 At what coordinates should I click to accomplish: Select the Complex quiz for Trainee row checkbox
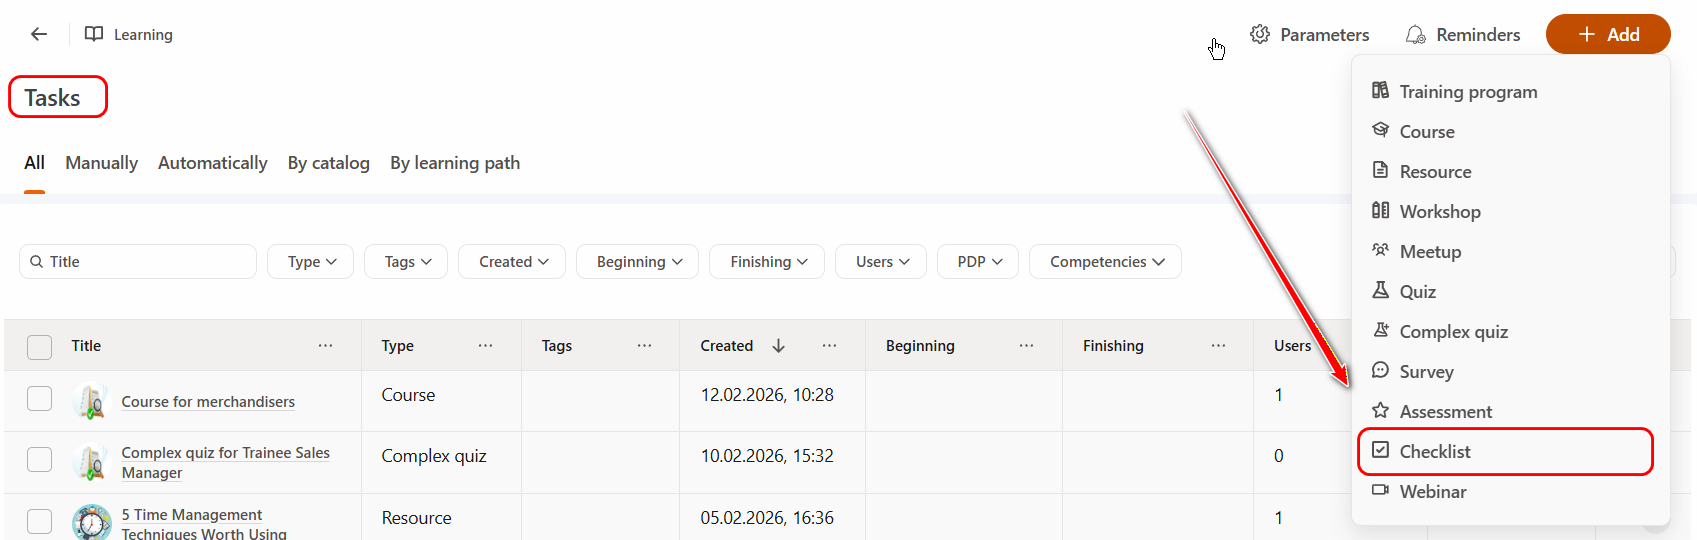[40, 459]
